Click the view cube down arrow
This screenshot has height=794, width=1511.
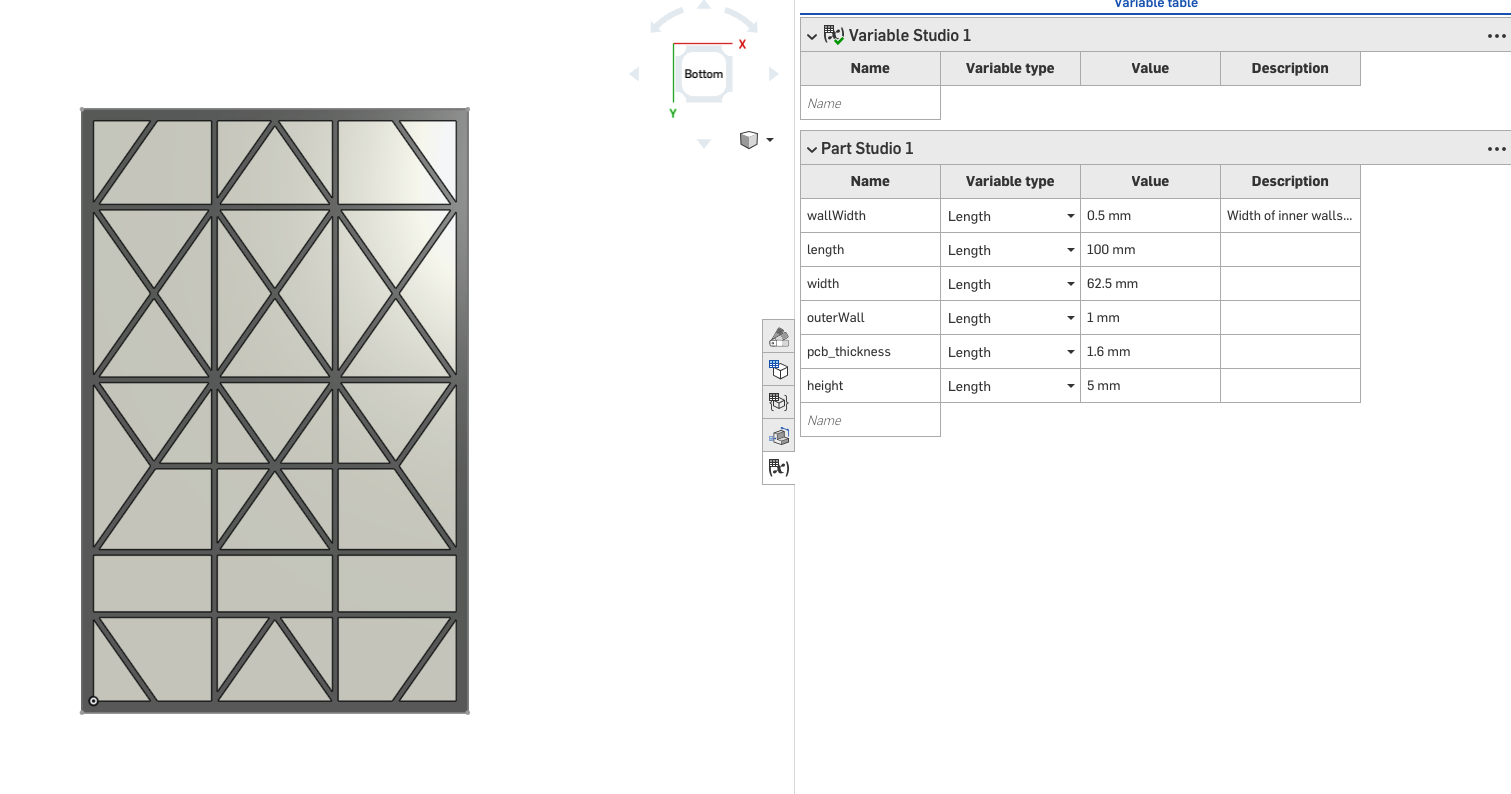[704, 144]
